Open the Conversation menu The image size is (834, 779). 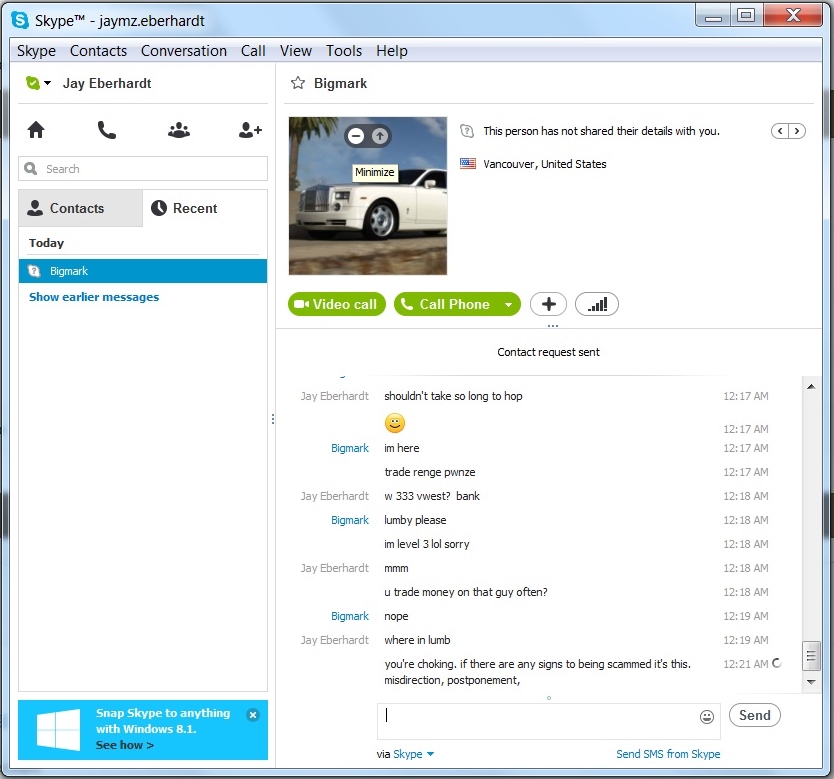point(183,51)
